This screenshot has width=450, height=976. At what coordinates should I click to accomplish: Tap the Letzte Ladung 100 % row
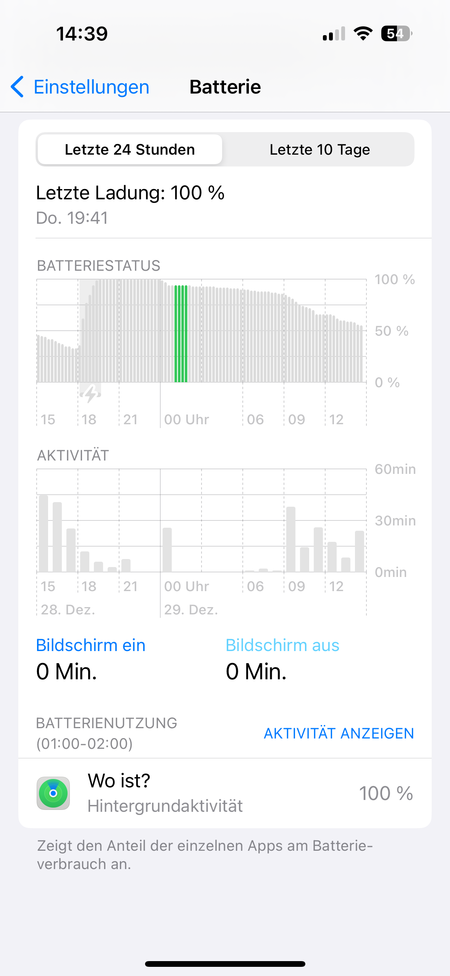point(225,204)
